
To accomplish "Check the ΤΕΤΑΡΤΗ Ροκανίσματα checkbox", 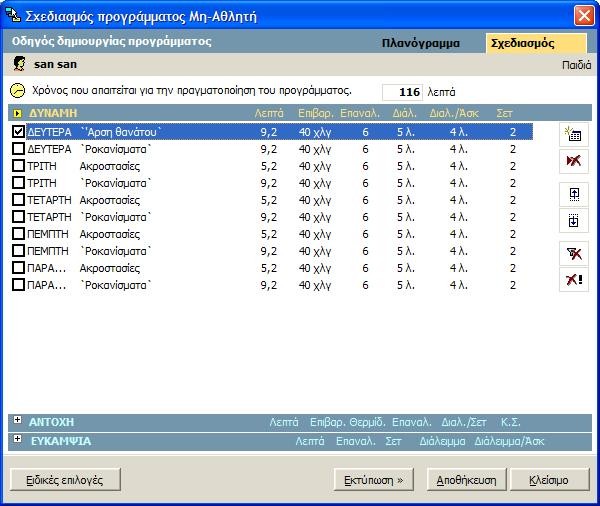I will (x=18, y=217).
